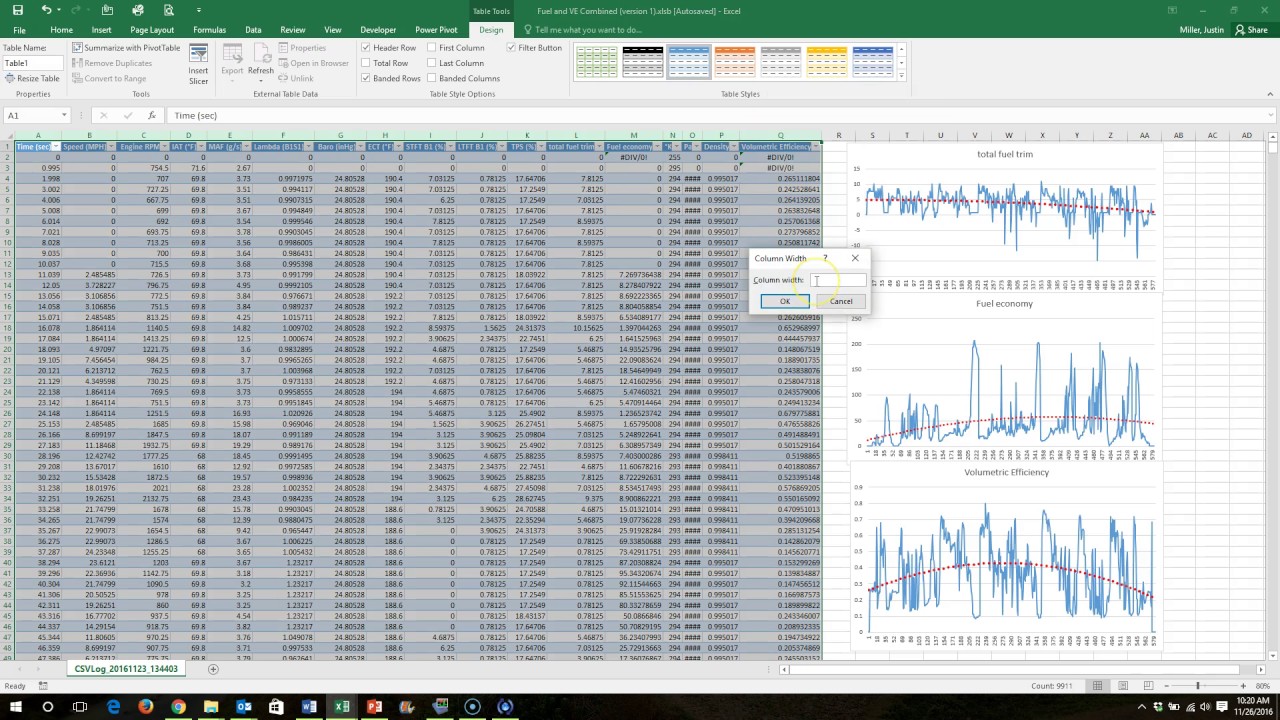Open filter dropdown for Time (sec) column
The height and width of the screenshot is (720, 1280).
click(x=56, y=147)
